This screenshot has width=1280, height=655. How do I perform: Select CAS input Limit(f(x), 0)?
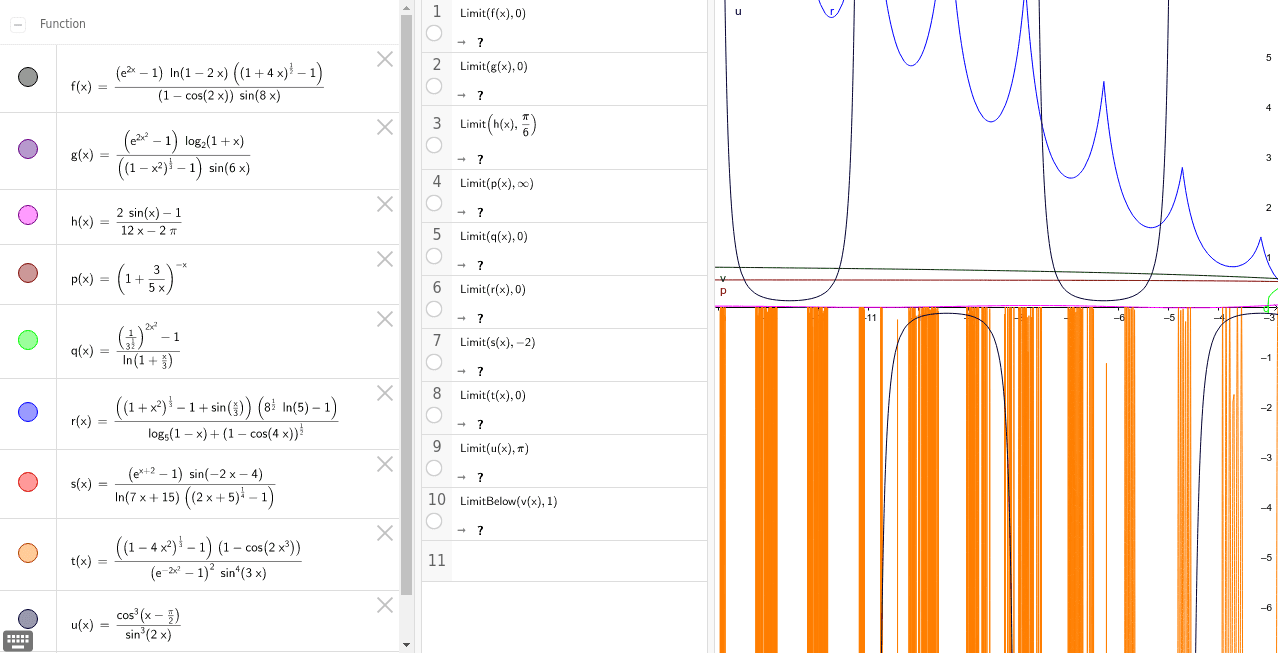tap(493, 13)
